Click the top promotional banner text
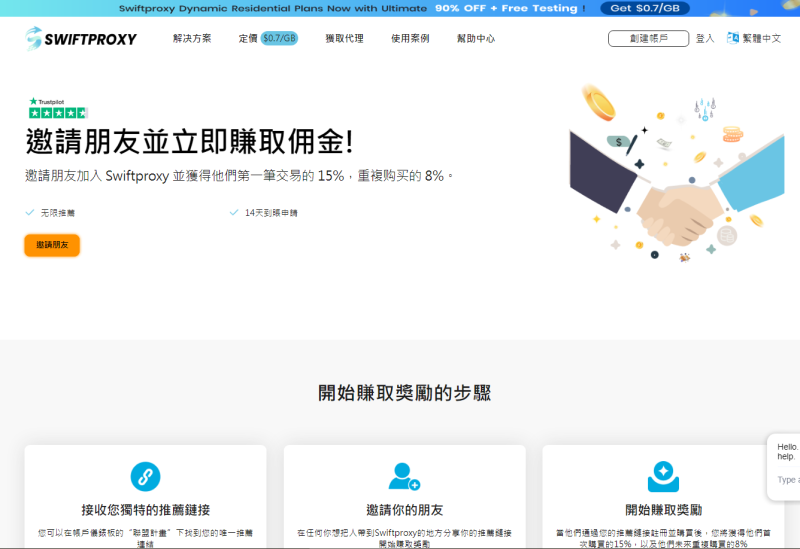 click(352, 8)
